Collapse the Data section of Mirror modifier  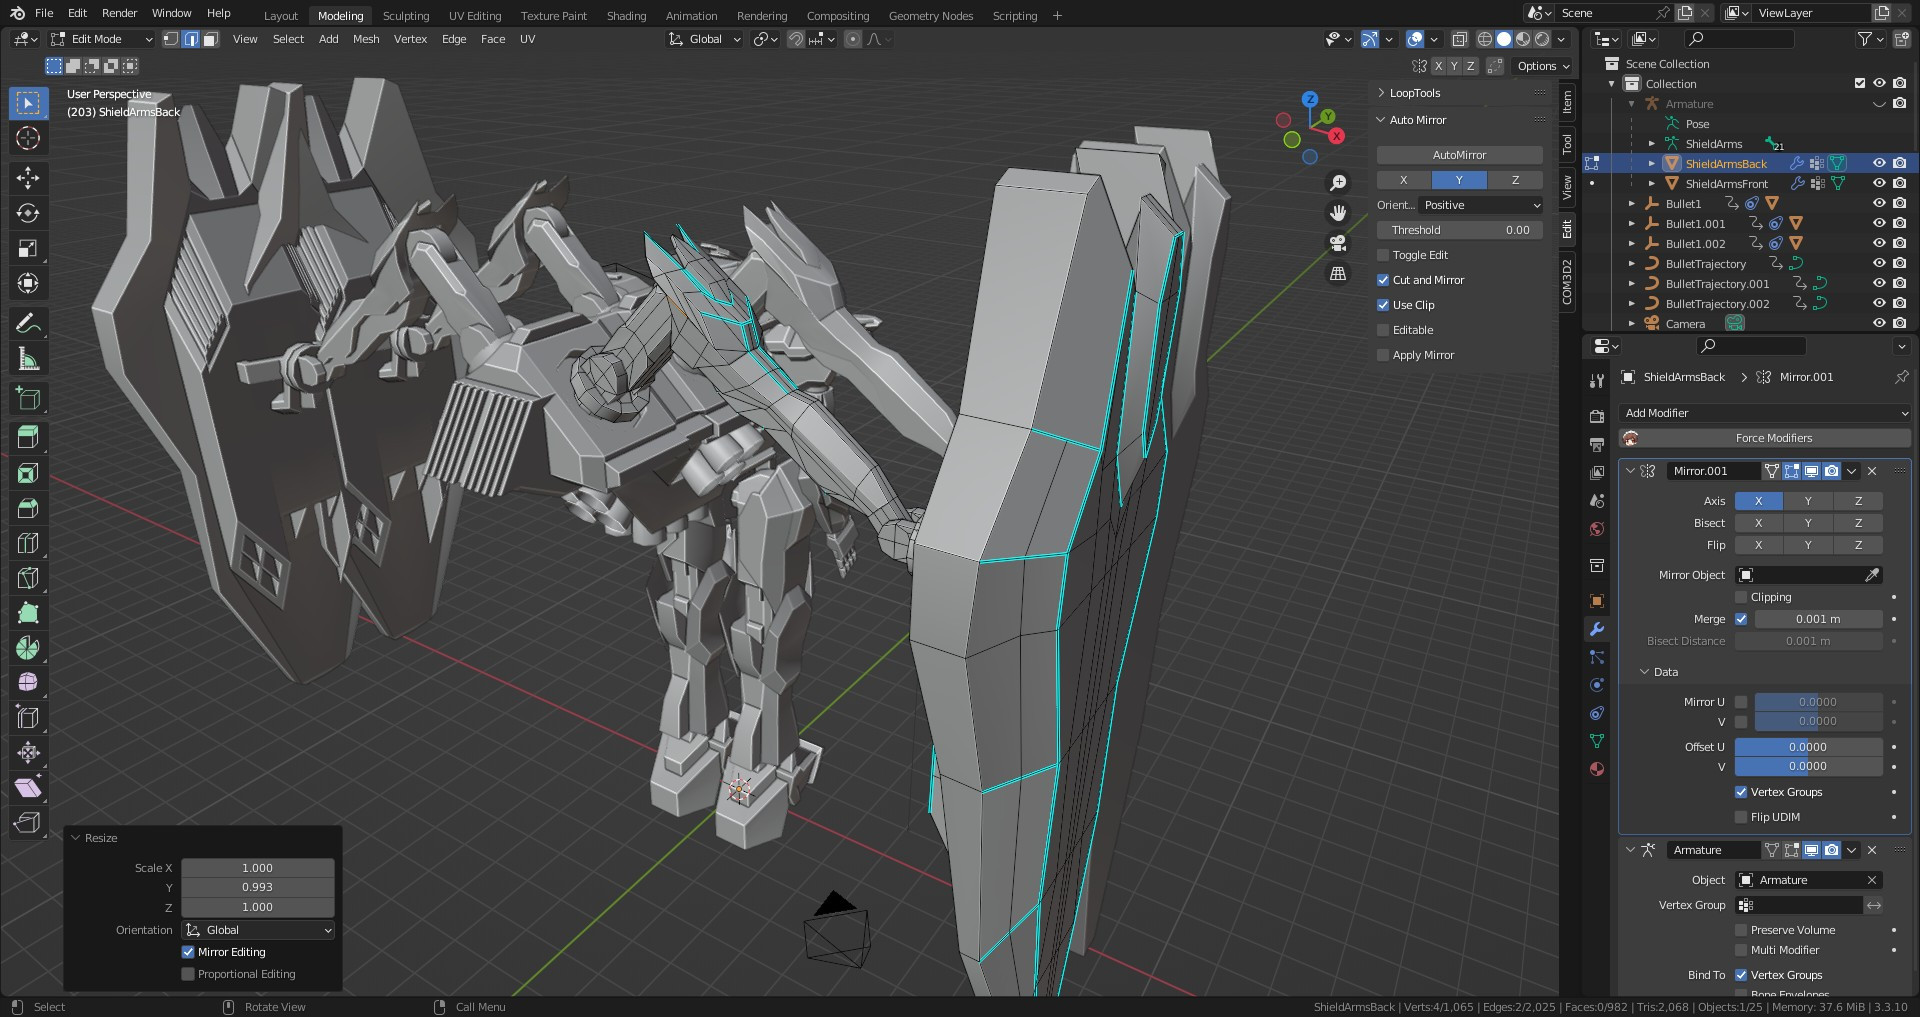[1645, 672]
